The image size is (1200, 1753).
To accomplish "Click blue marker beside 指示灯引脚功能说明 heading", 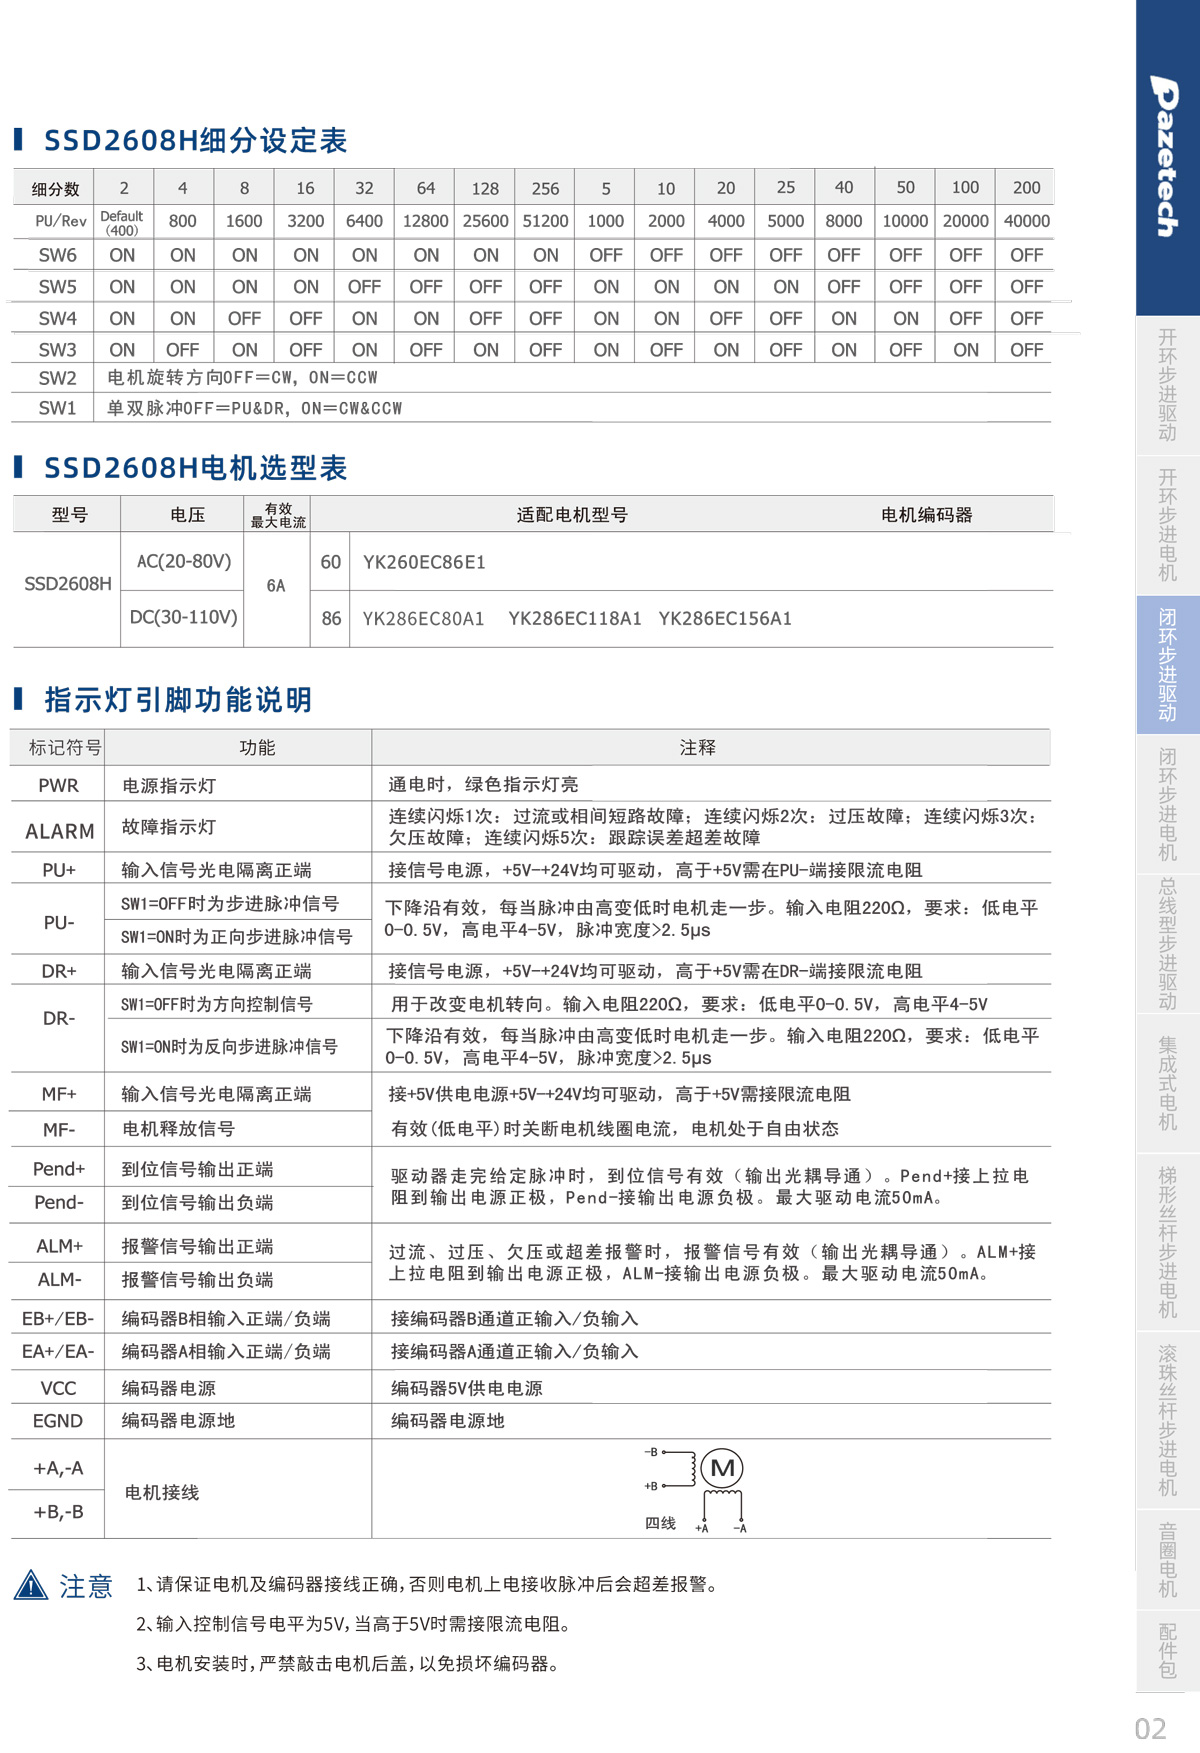I will (x=18, y=699).
